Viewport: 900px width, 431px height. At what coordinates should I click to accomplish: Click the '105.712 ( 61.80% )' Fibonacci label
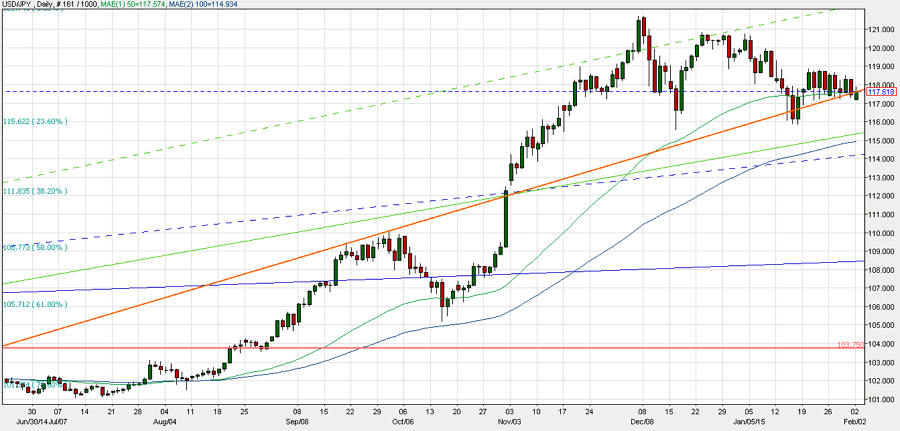(x=35, y=304)
